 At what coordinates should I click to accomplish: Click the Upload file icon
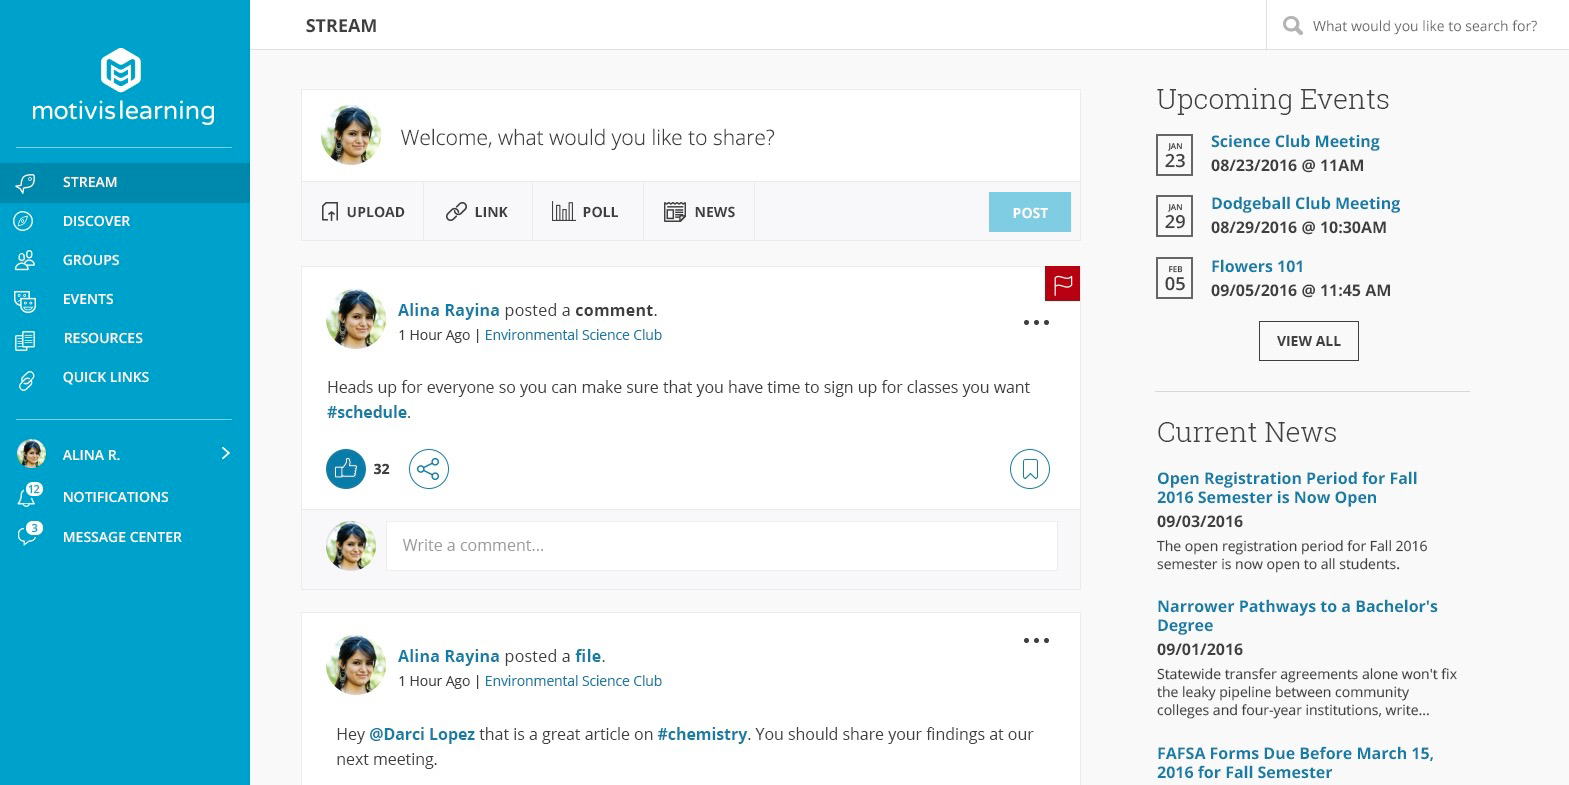click(x=329, y=211)
